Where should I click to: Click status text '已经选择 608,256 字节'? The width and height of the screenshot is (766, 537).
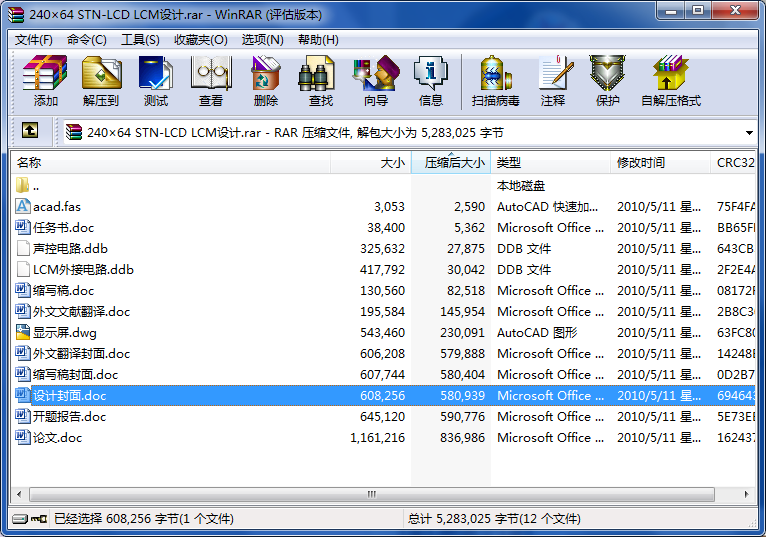click(116, 518)
